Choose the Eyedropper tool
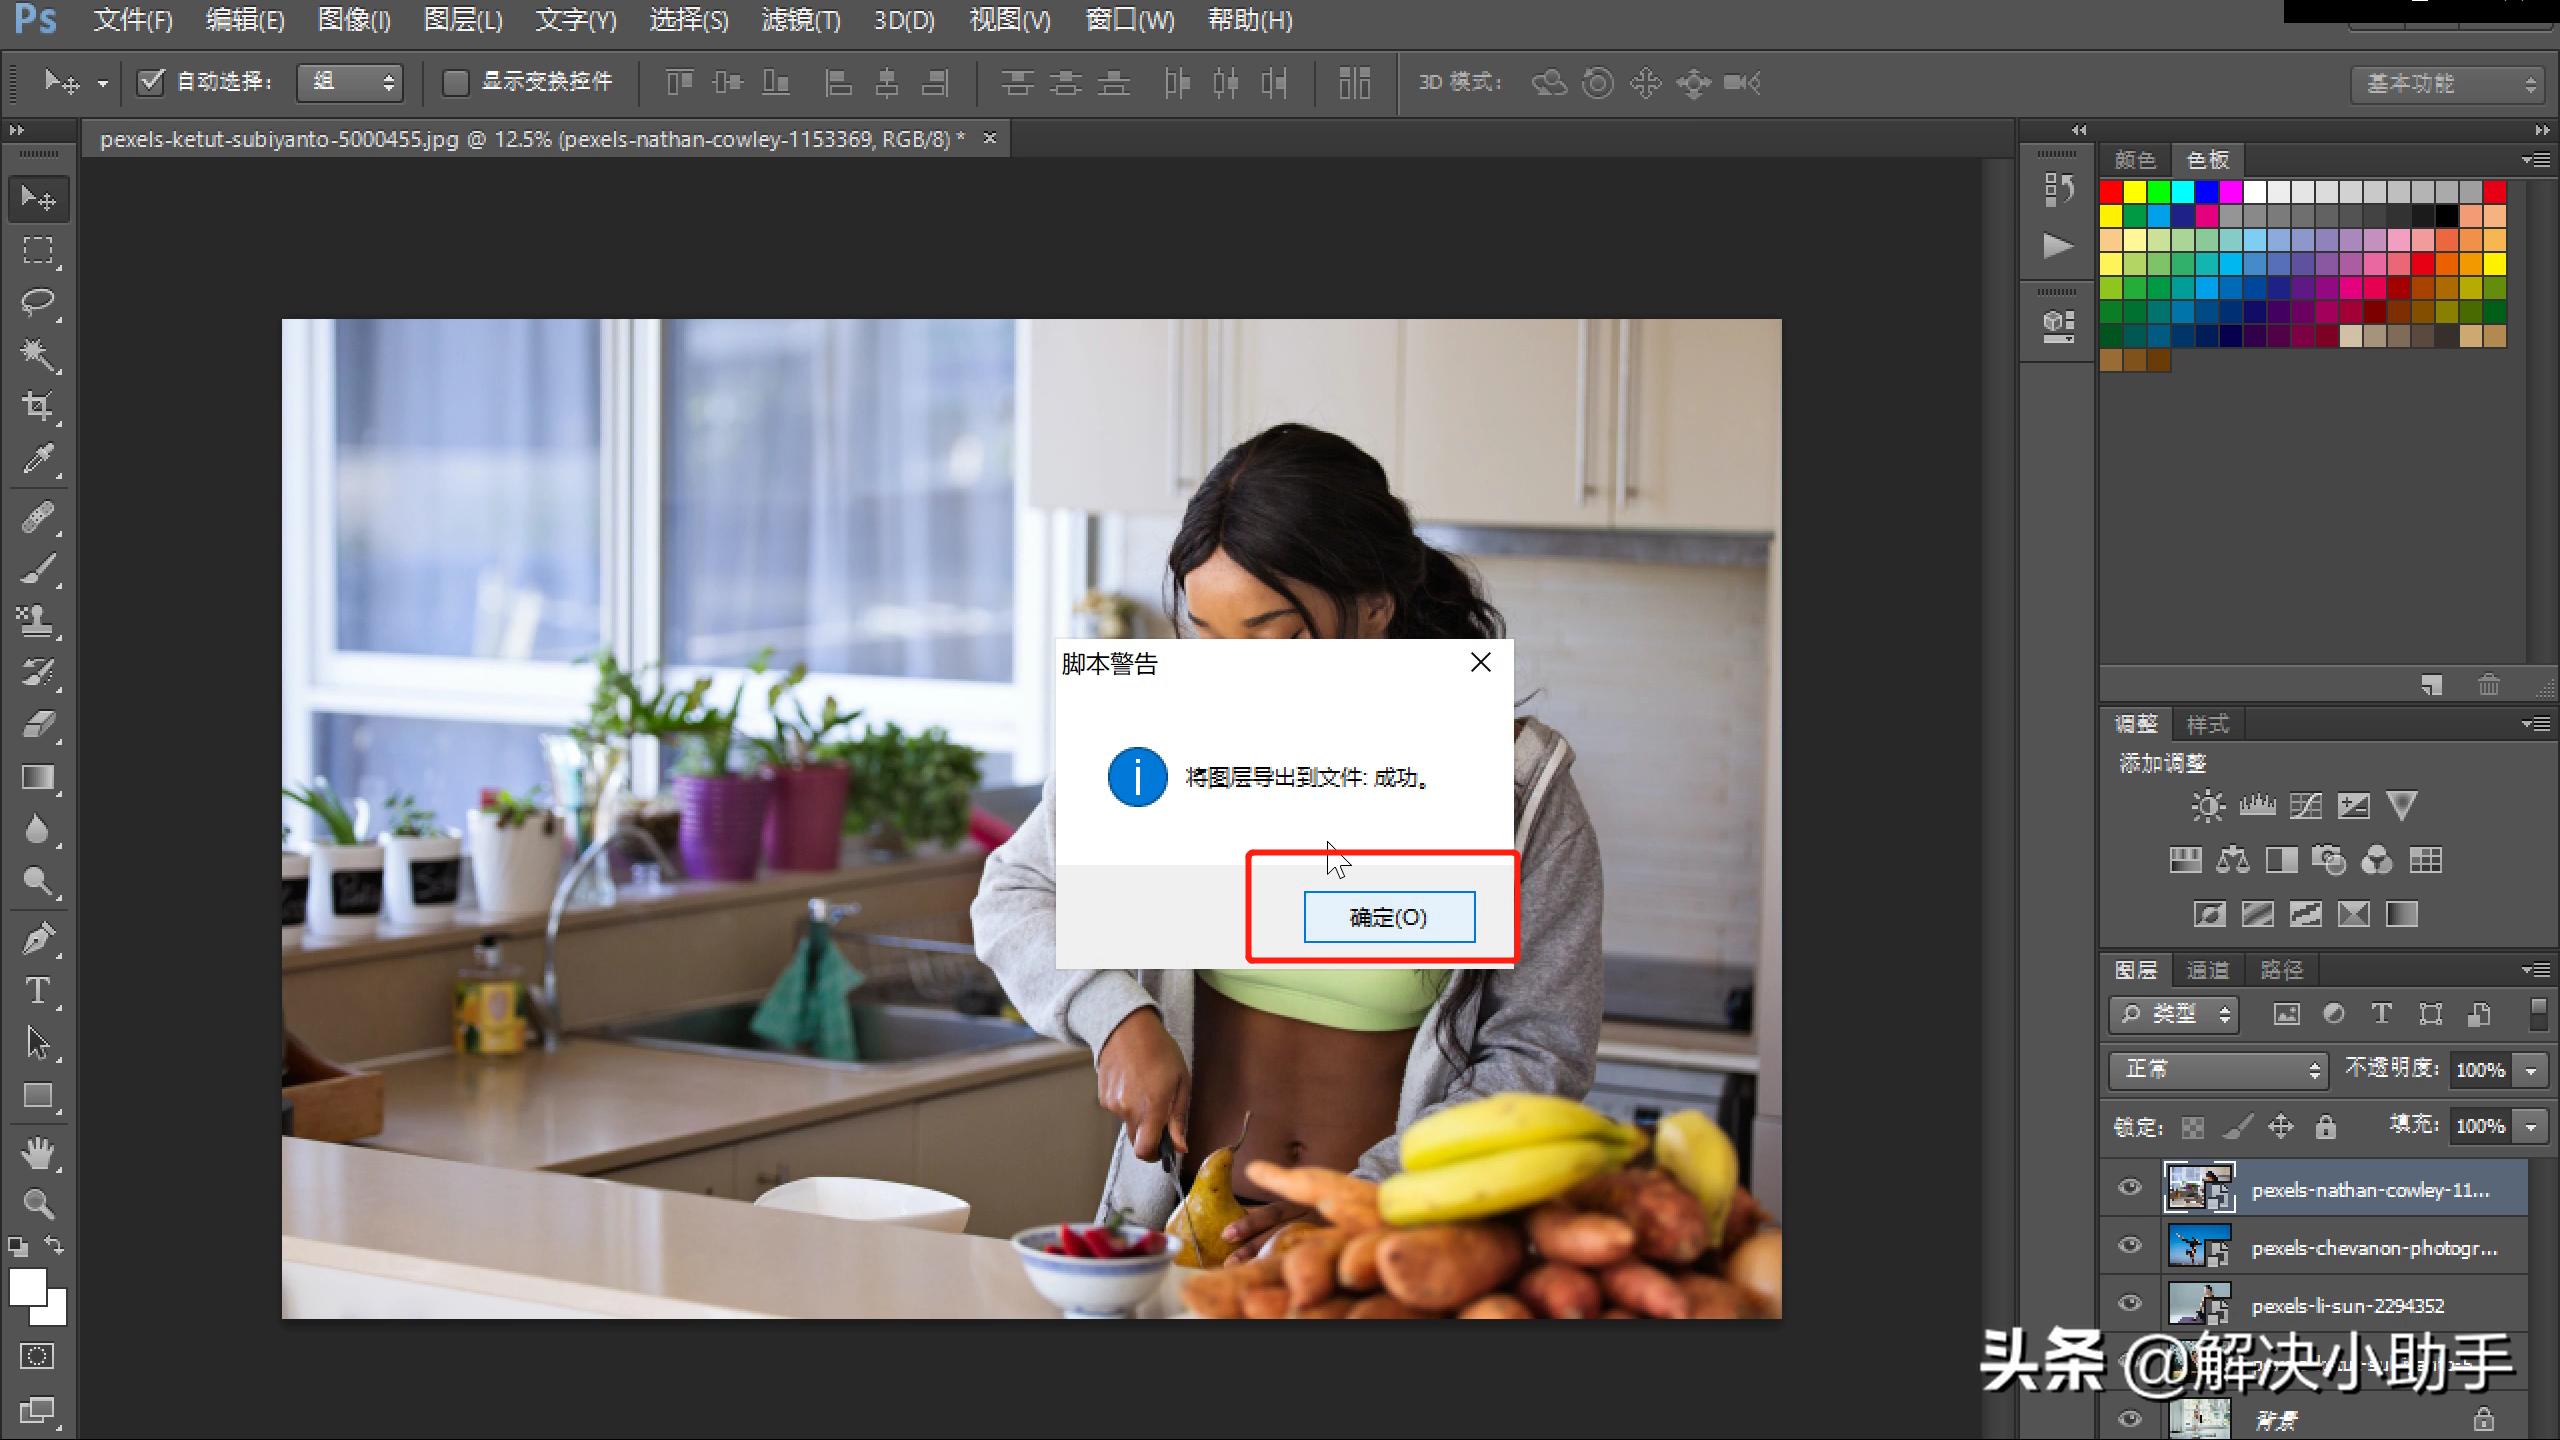The image size is (2560, 1440). (38, 458)
